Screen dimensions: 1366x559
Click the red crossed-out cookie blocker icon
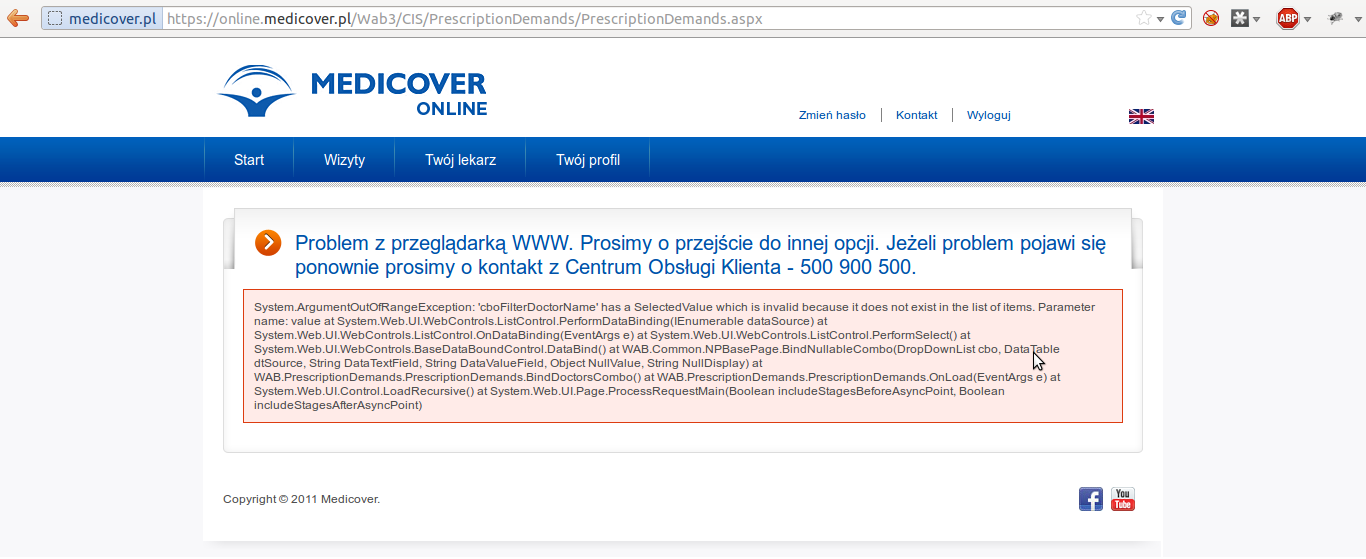(1211, 18)
